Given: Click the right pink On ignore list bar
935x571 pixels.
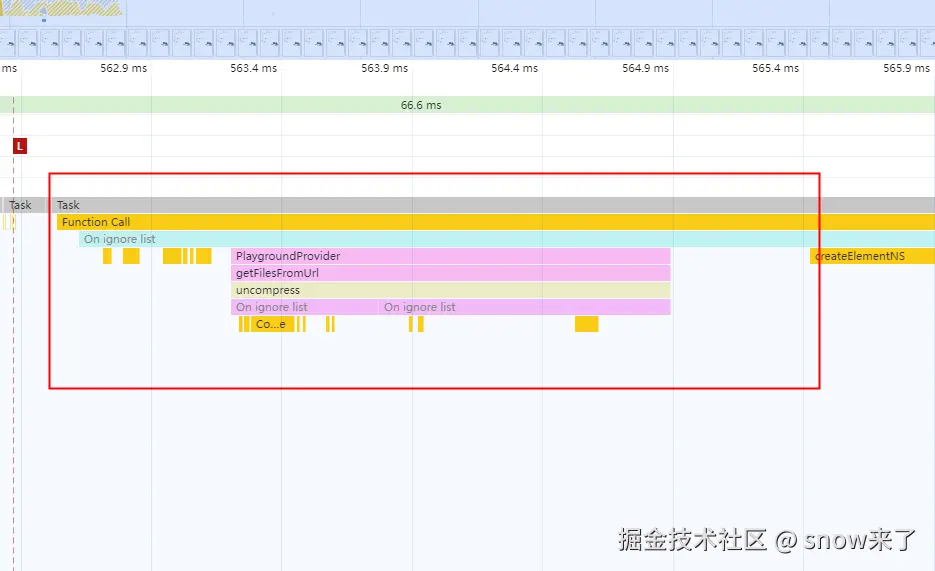Looking at the screenshot, I should (525, 307).
